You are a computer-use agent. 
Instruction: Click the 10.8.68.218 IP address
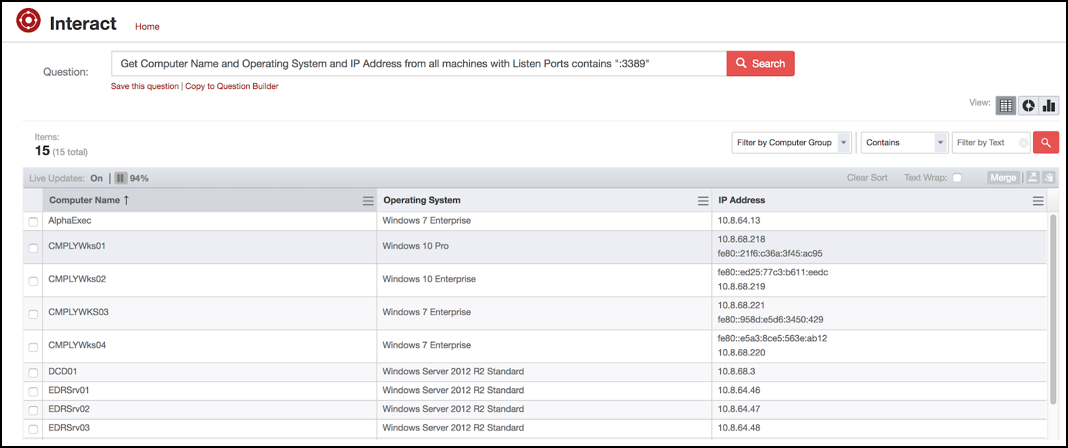pyautogui.click(x=741, y=240)
